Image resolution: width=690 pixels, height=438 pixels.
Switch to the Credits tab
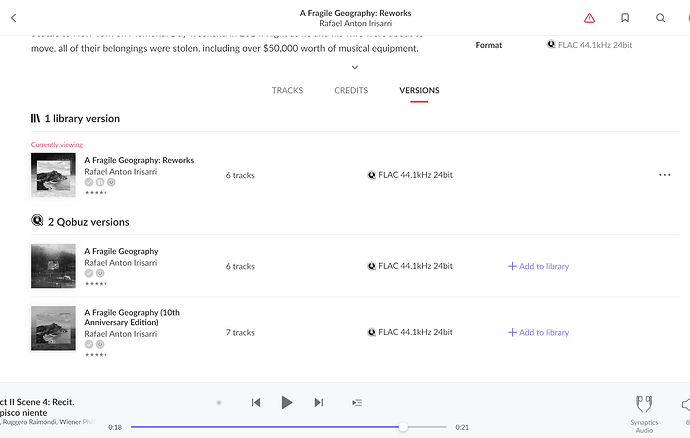click(x=351, y=91)
